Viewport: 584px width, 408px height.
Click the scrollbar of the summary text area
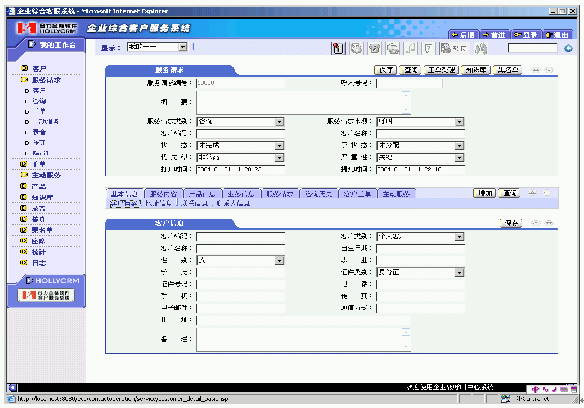pos(406,102)
